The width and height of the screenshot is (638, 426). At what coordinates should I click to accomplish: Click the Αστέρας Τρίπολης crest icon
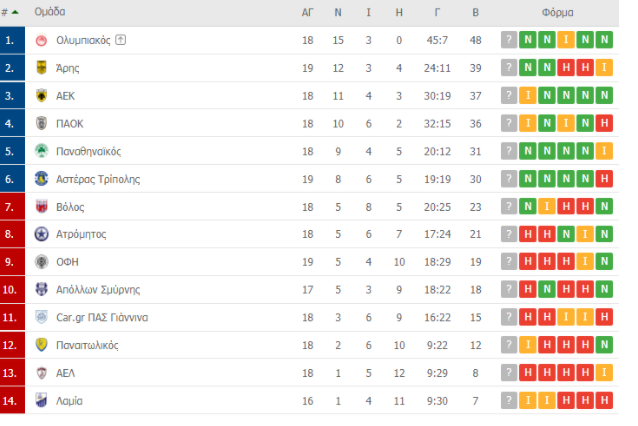click(x=41, y=179)
